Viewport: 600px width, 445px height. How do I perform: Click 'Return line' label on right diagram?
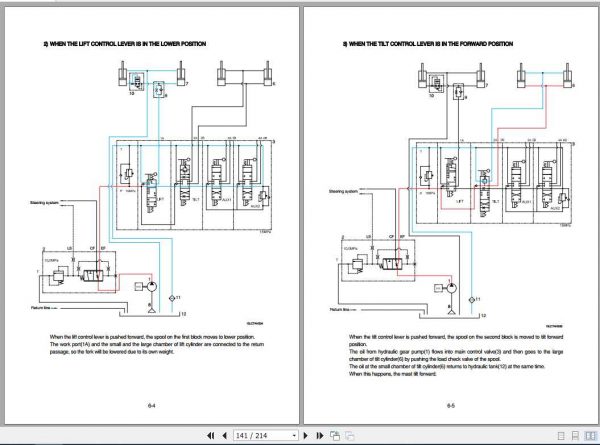coord(339,309)
